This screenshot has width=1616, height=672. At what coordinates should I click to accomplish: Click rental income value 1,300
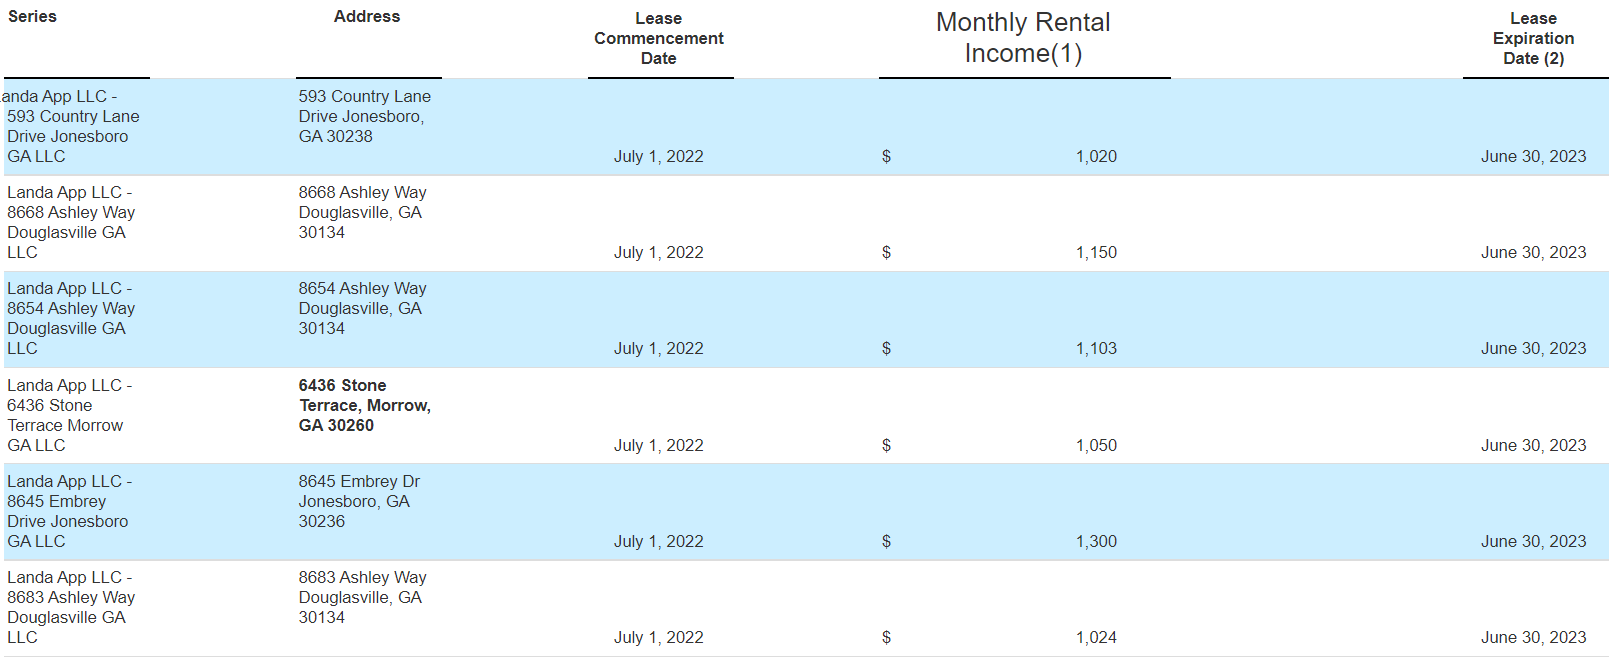coord(1096,541)
